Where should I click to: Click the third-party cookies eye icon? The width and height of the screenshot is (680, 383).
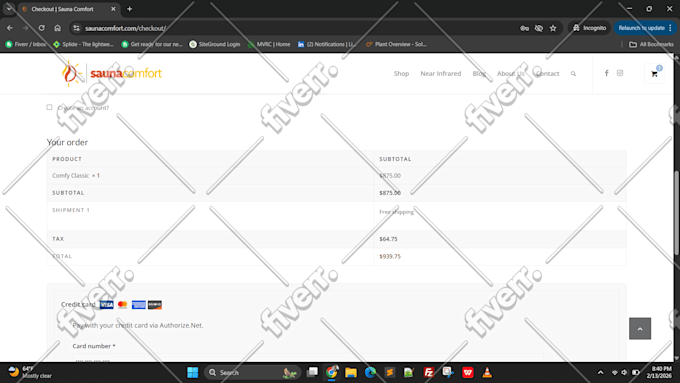point(539,28)
